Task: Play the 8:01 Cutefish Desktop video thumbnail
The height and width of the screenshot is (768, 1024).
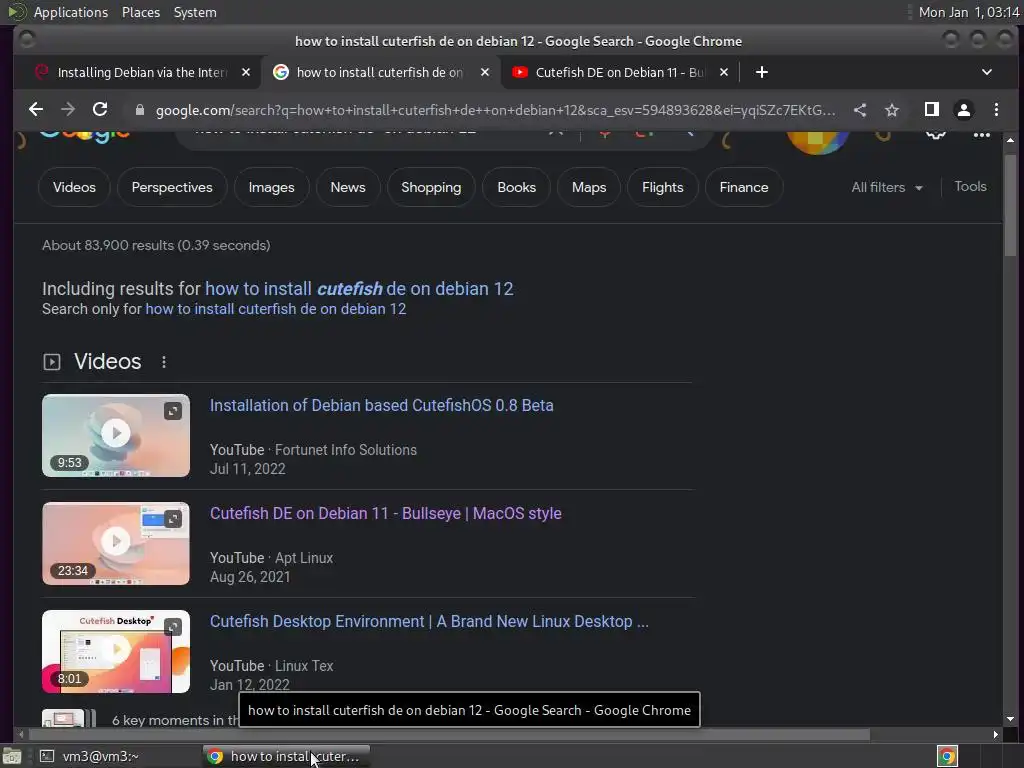Action: tap(116, 652)
